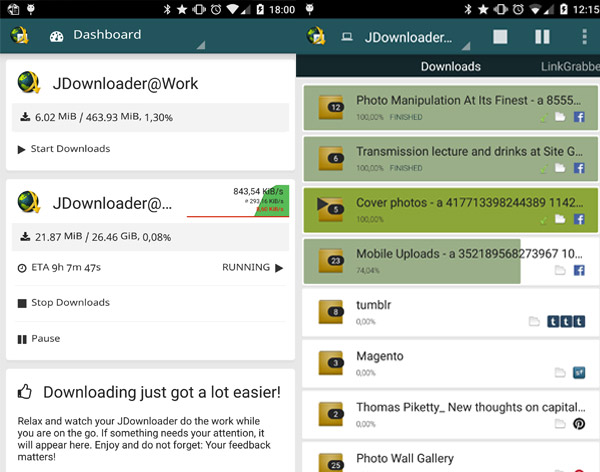Image resolution: width=600 pixels, height=472 pixels.
Task: Tap the folder icon on the Magento row
Action: pos(561,372)
